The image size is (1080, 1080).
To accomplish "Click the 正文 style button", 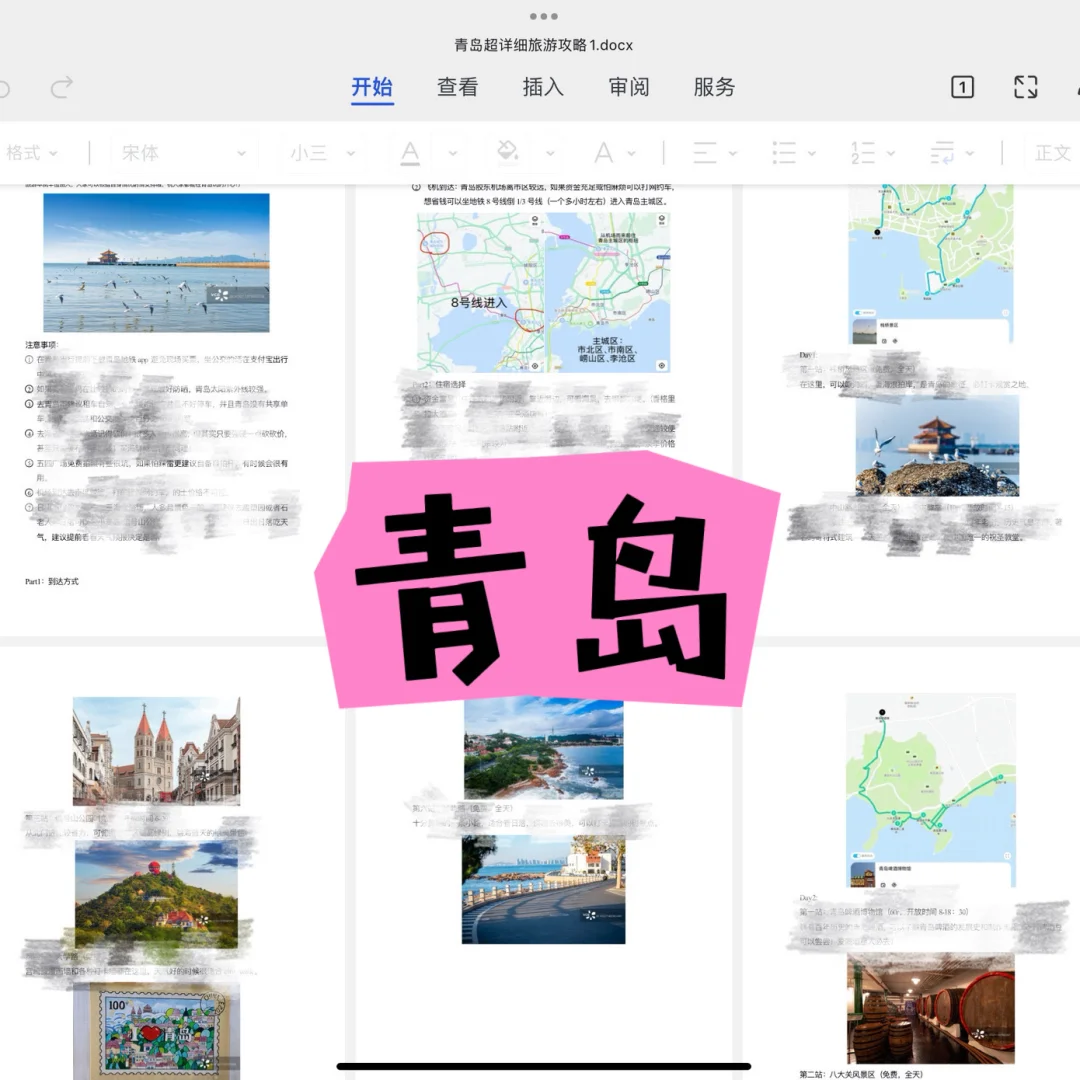I will [x=1054, y=152].
